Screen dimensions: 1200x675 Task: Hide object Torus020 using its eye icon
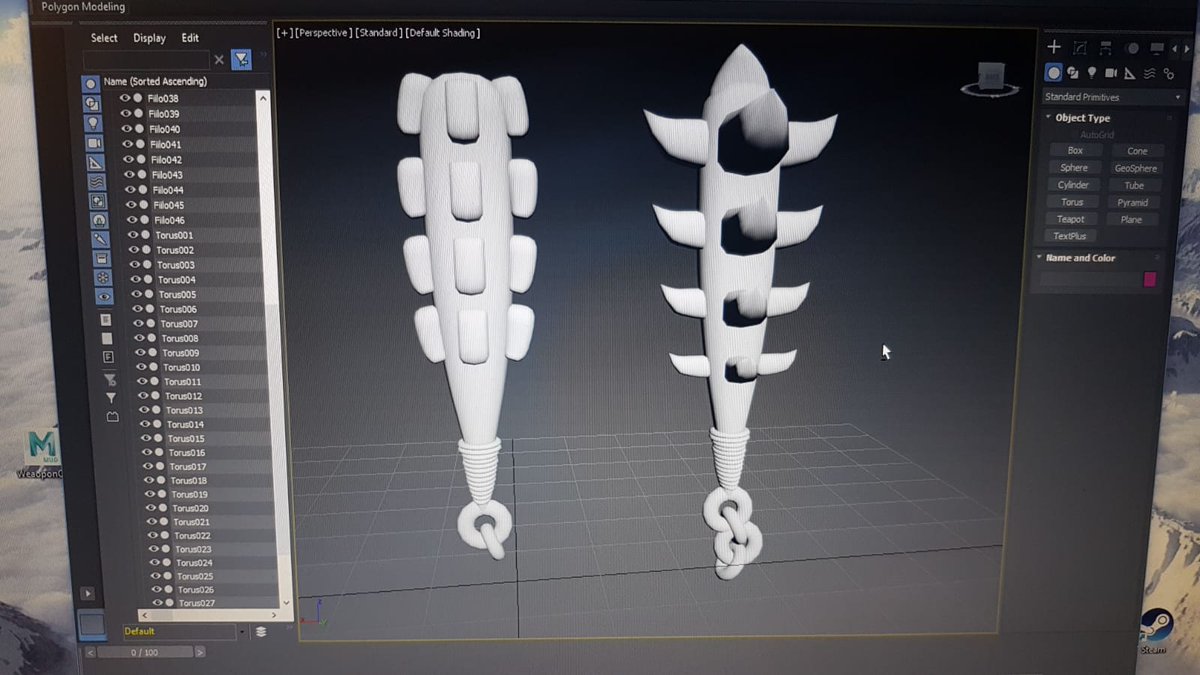[x=149, y=508]
